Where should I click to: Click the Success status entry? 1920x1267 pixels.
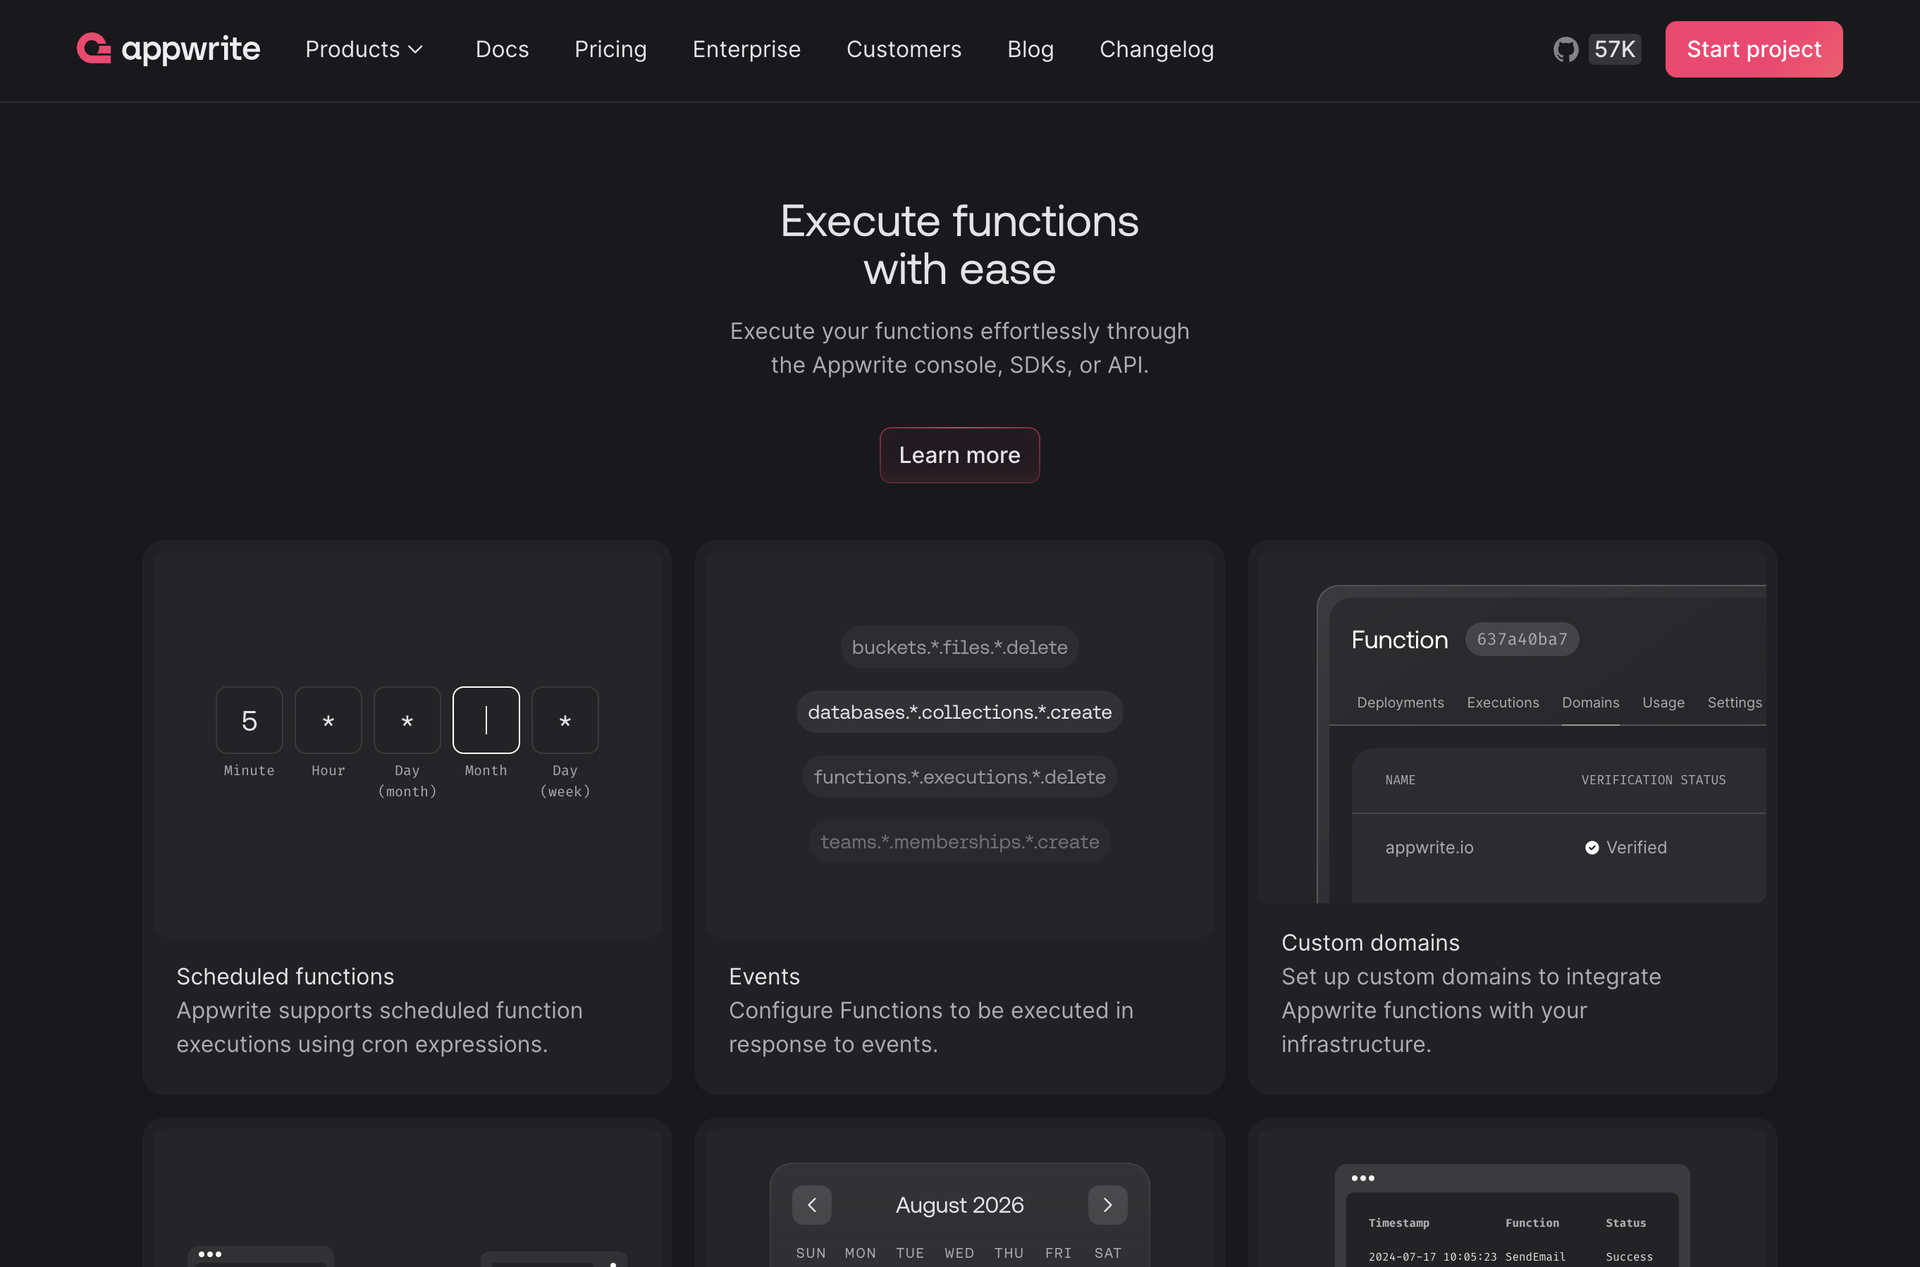[x=1629, y=1257]
